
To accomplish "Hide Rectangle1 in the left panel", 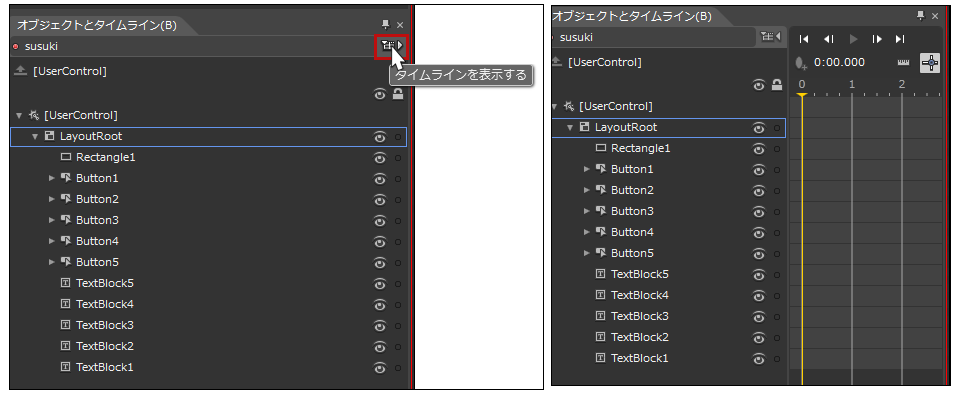I will coord(380,158).
